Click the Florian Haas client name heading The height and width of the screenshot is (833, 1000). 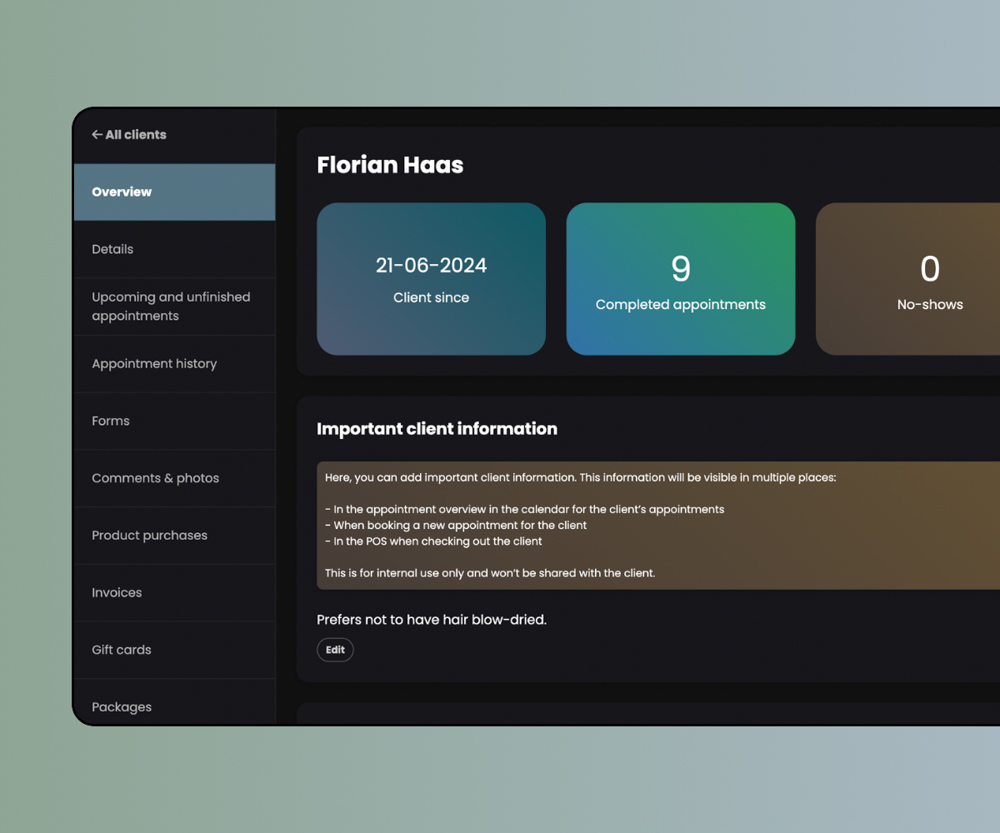tap(390, 165)
